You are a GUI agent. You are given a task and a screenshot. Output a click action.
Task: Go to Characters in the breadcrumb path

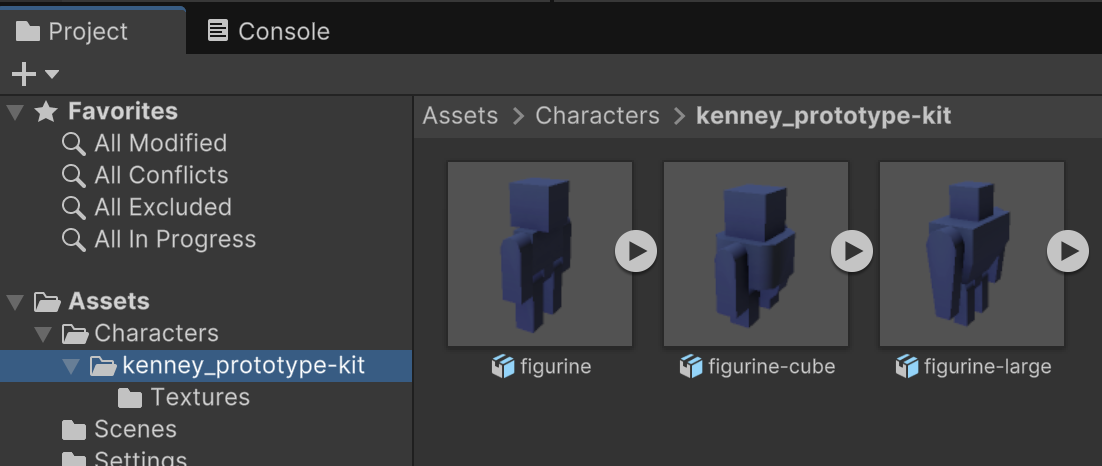[x=597, y=116]
